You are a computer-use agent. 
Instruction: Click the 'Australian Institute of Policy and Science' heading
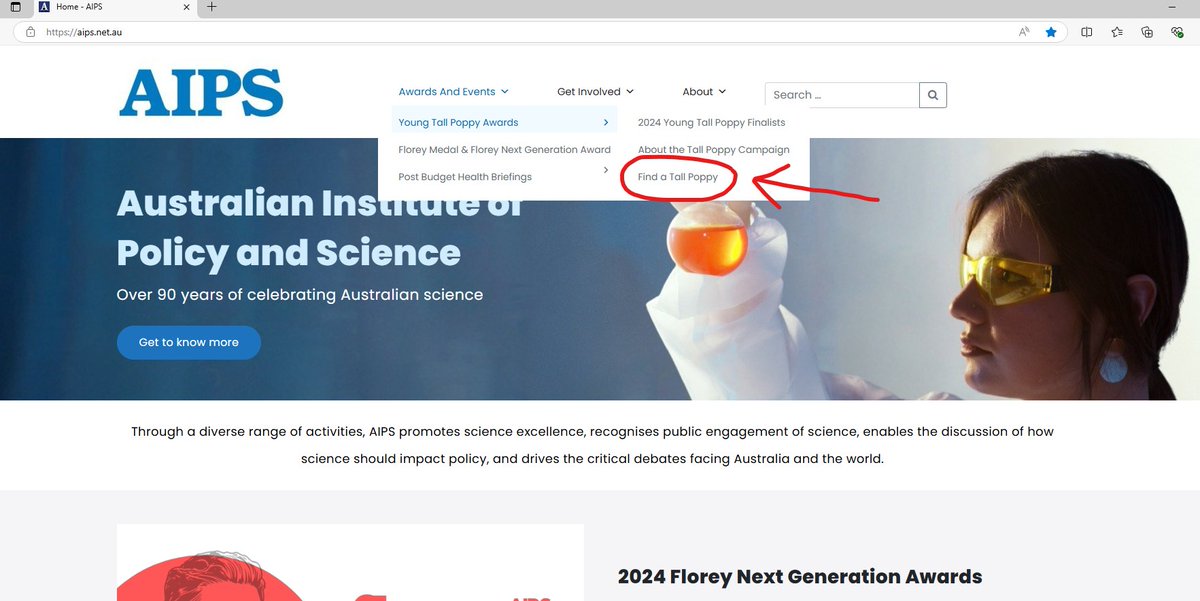[x=320, y=228]
